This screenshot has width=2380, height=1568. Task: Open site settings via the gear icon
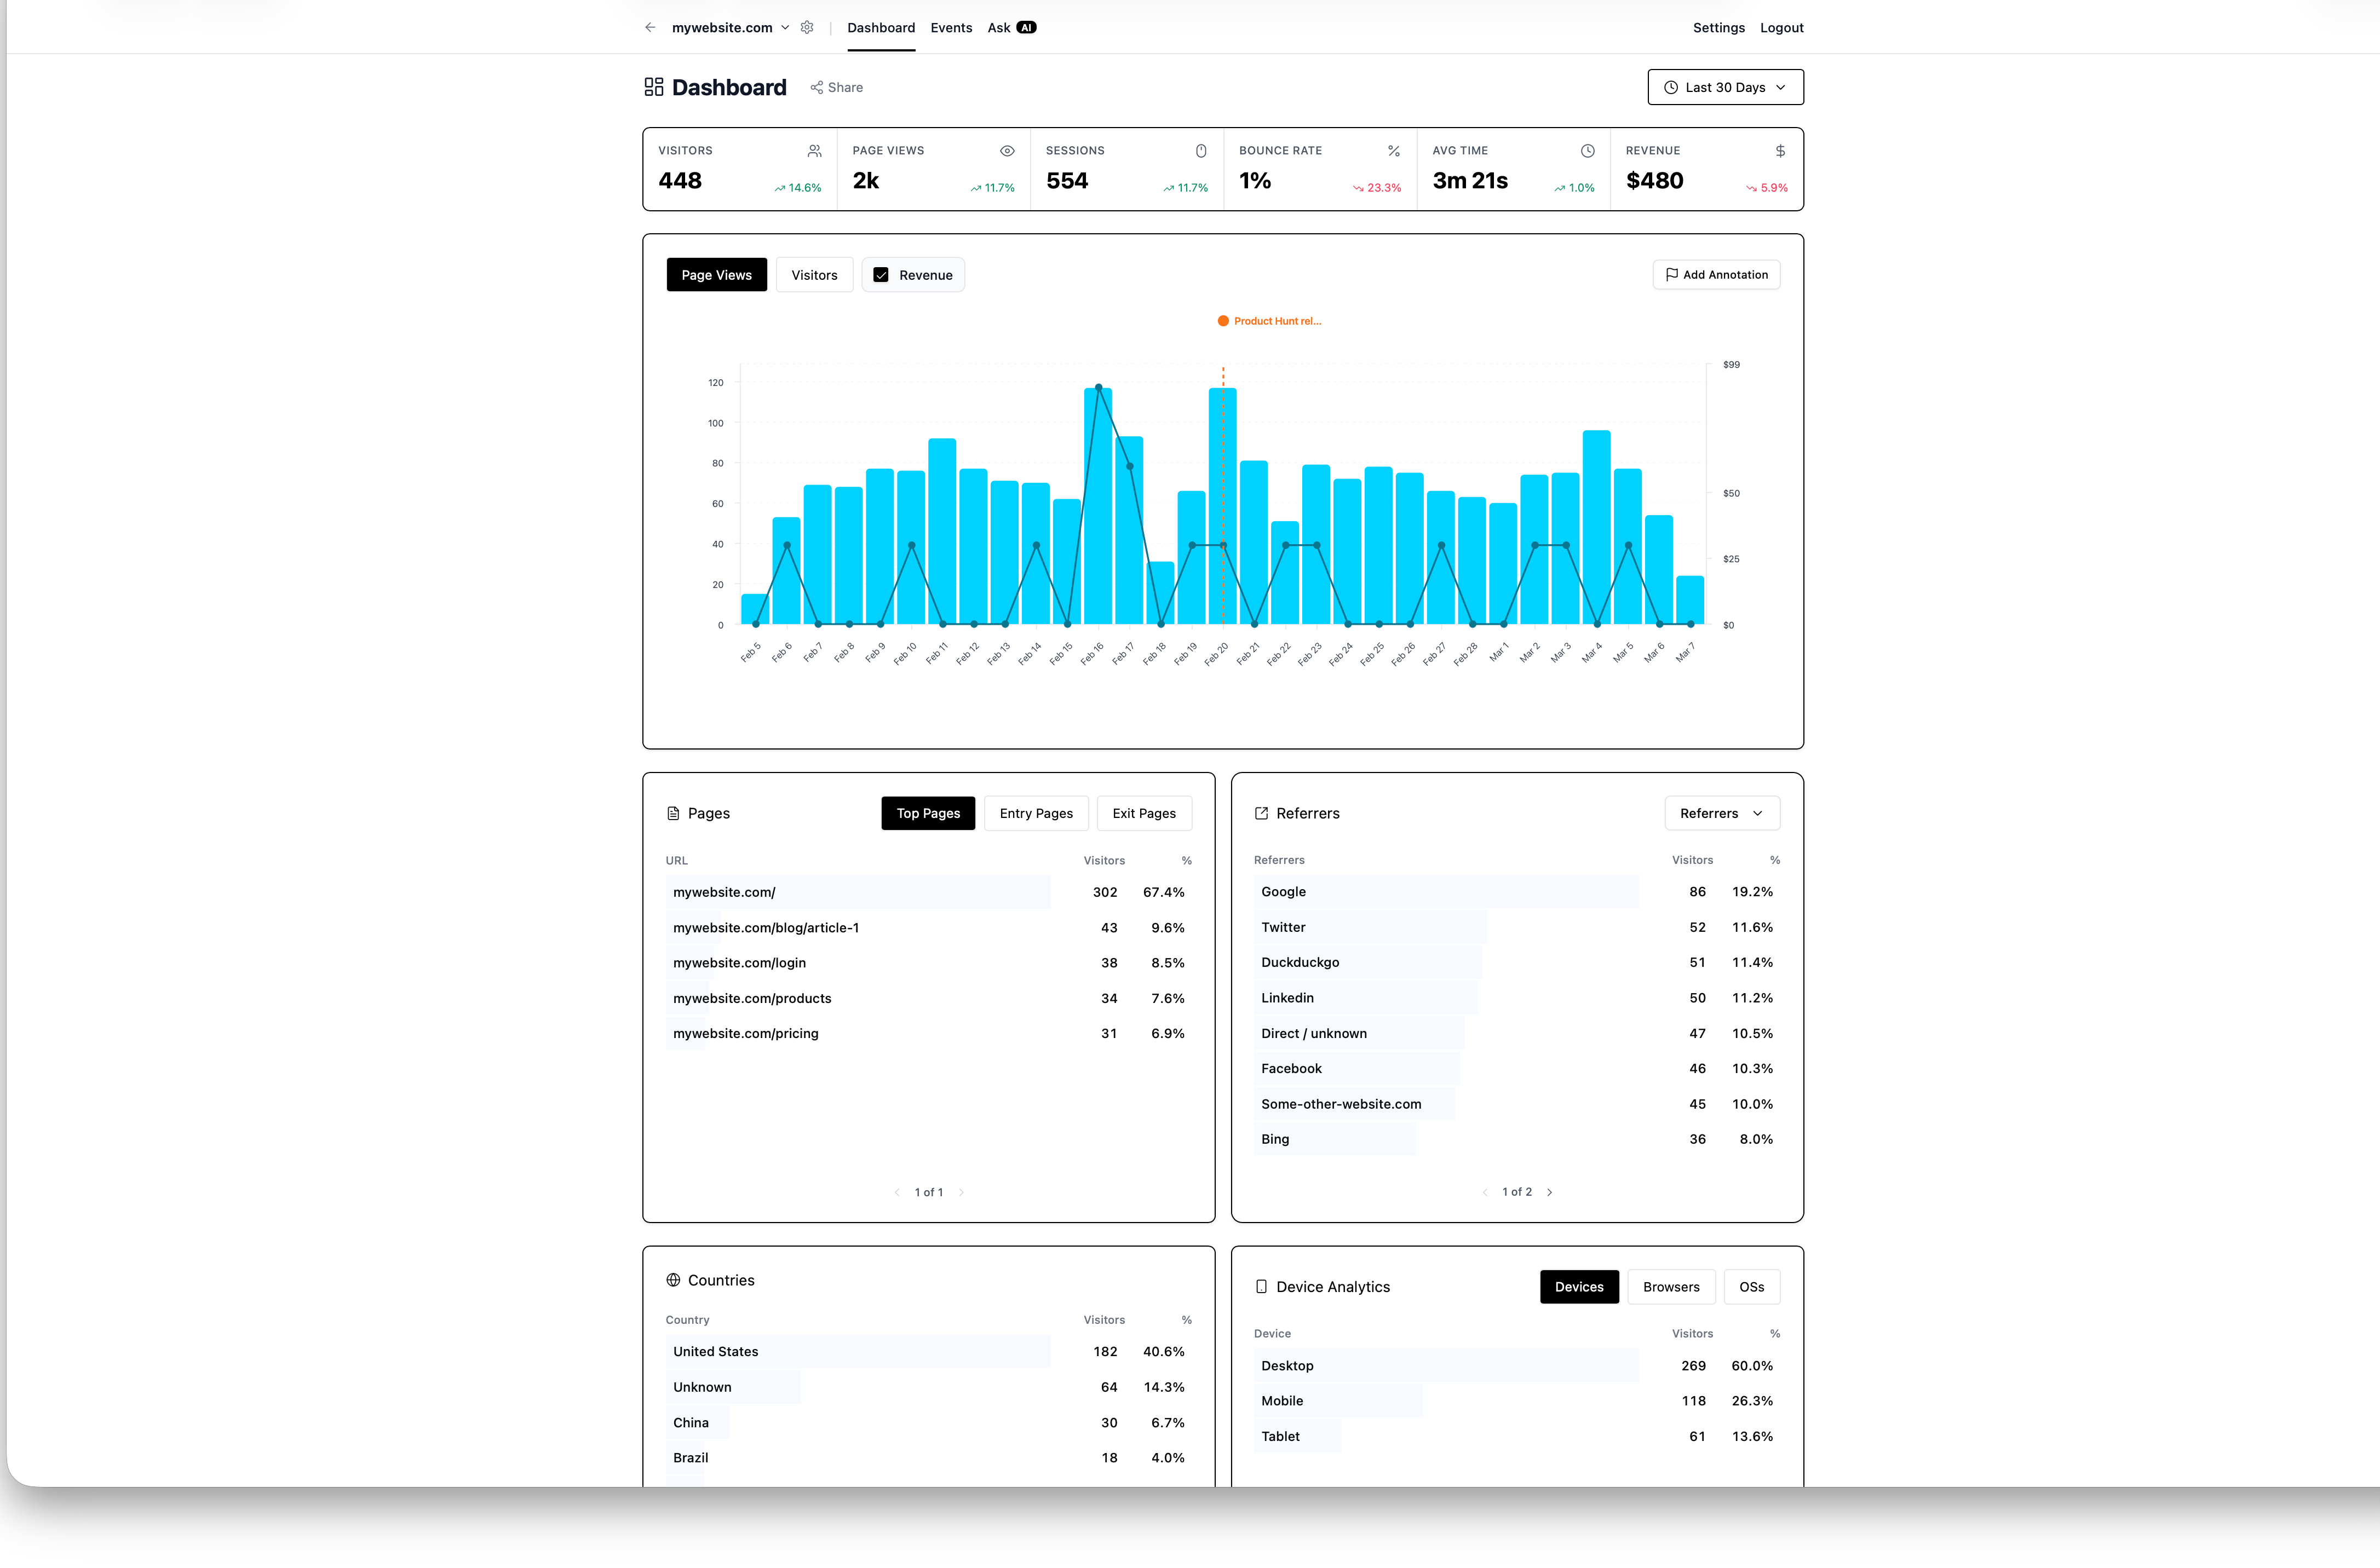807,27
